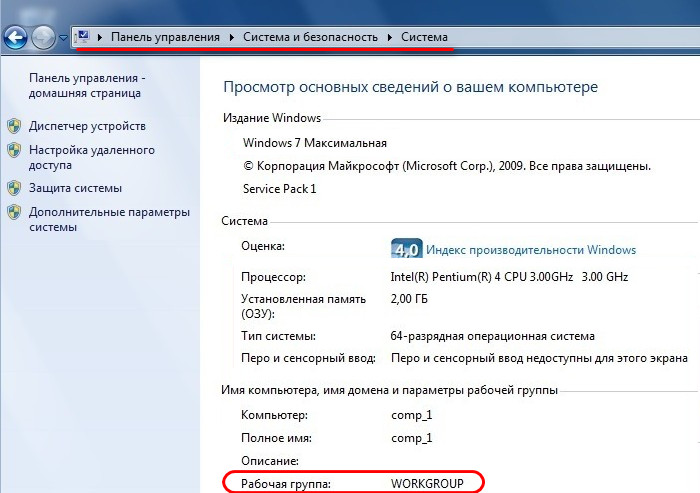
Task: Click the 64-разрядная операционная система value
Action: tap(492, 336)
